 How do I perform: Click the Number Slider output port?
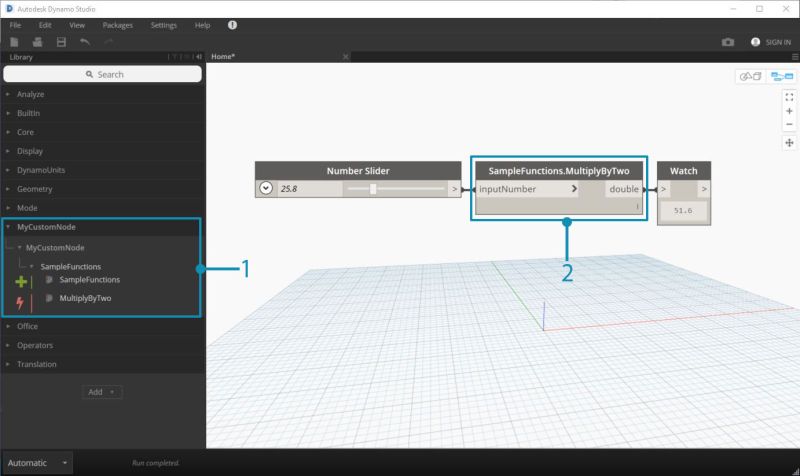click(455, 189)
